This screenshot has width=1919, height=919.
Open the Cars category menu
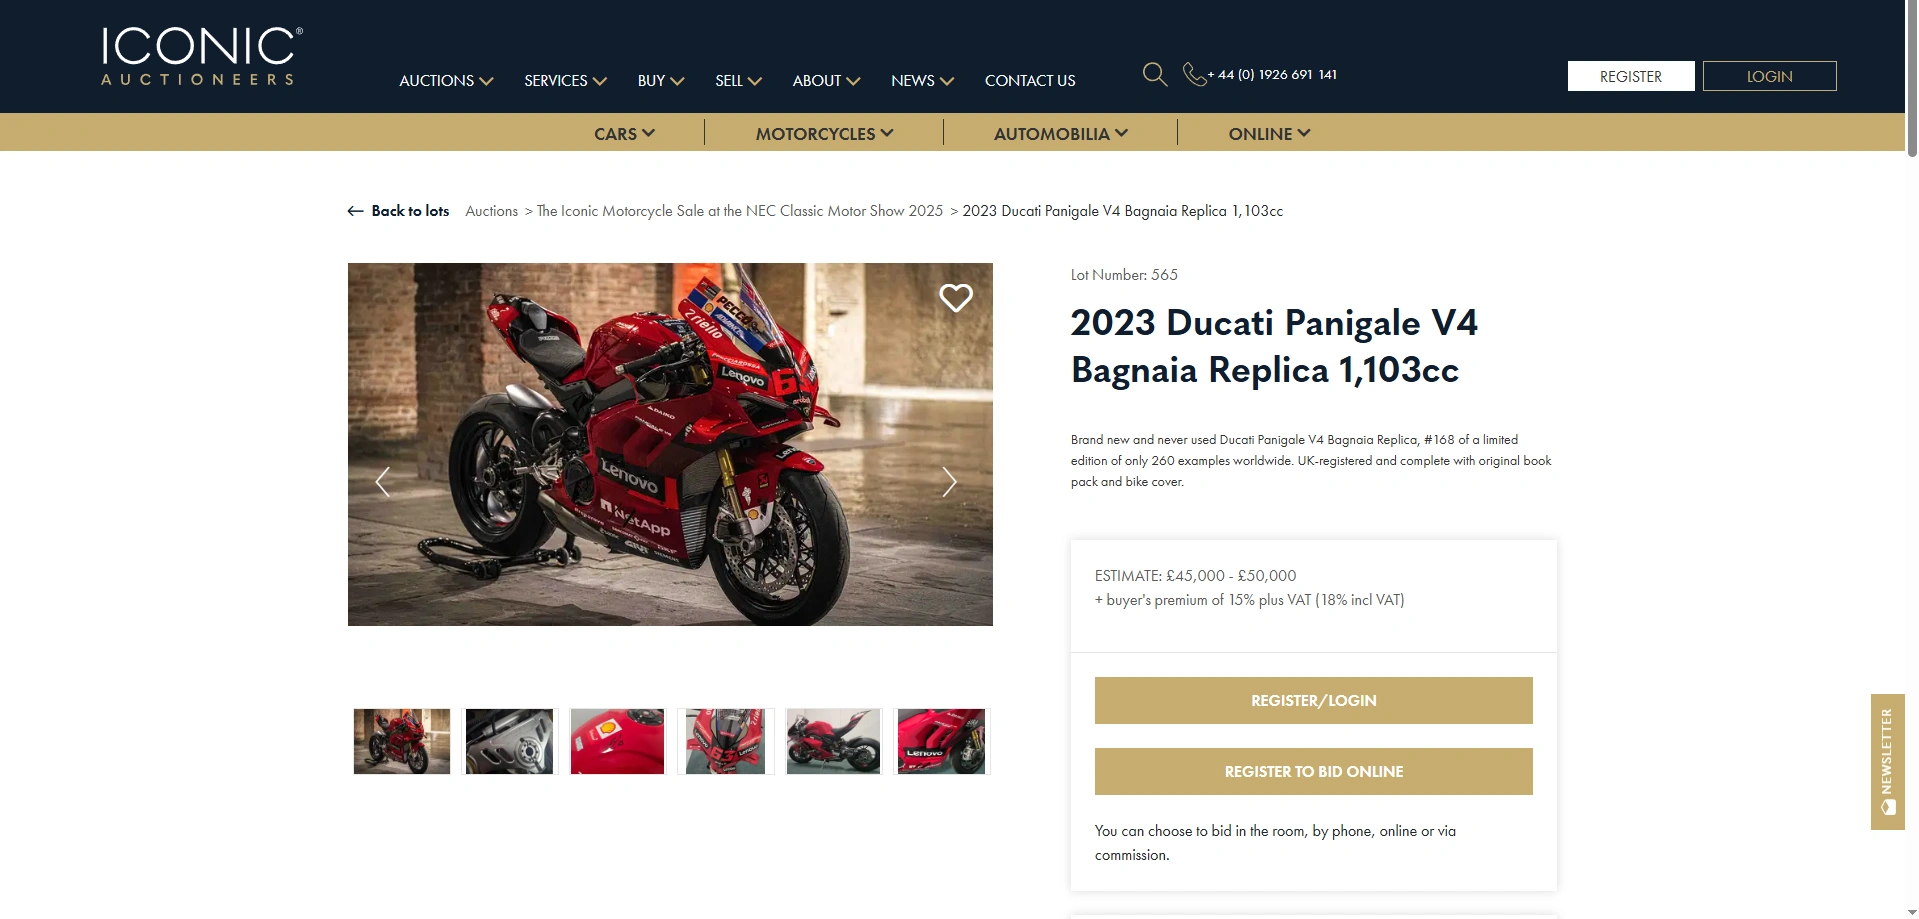(624, 133)
